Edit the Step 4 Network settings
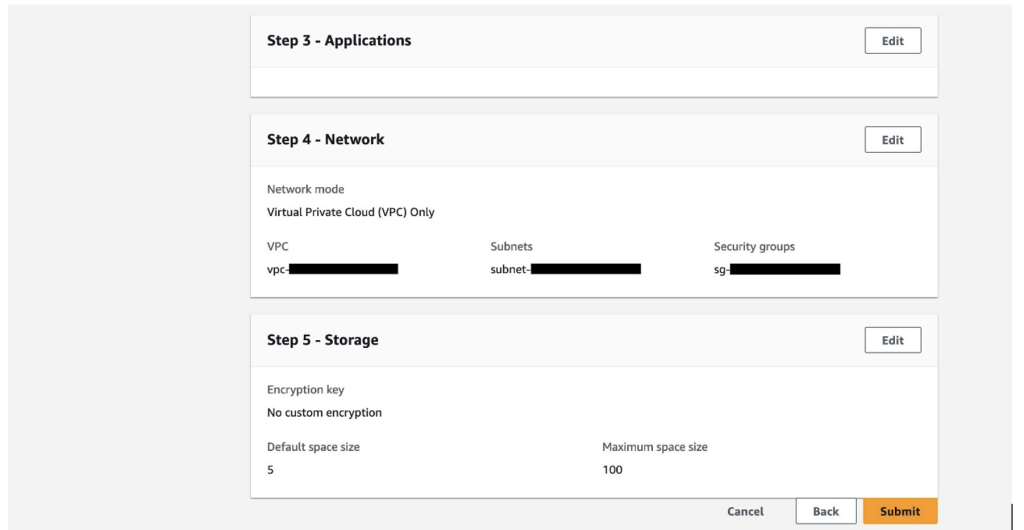This screenshot has height=530, width=1024. (x=892, y=140)
